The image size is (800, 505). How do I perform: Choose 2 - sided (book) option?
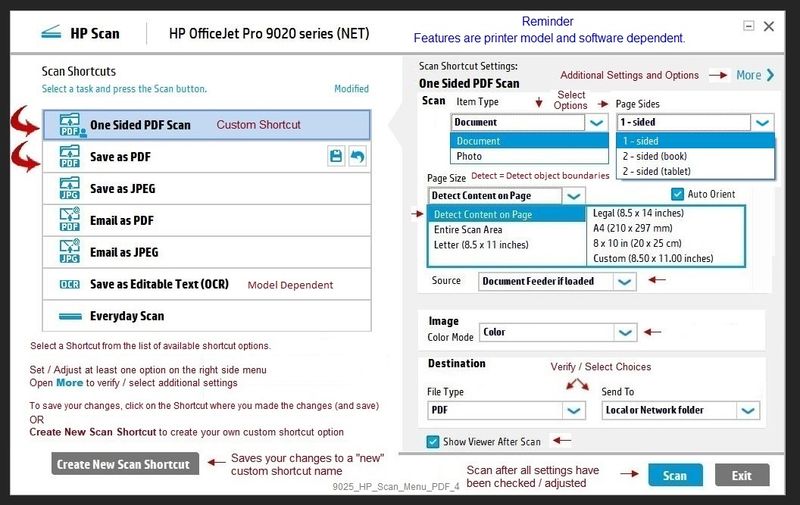click(x=695, y=156)
